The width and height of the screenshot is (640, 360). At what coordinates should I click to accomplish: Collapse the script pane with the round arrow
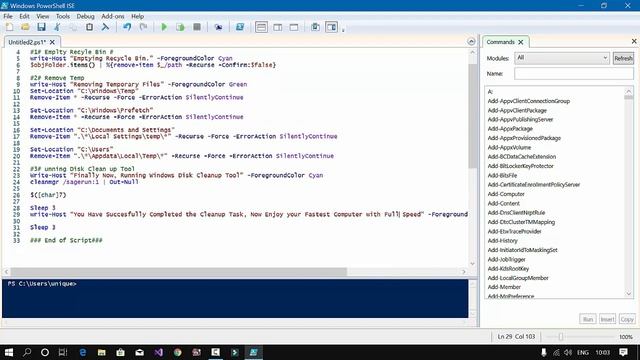coord(471,42)
